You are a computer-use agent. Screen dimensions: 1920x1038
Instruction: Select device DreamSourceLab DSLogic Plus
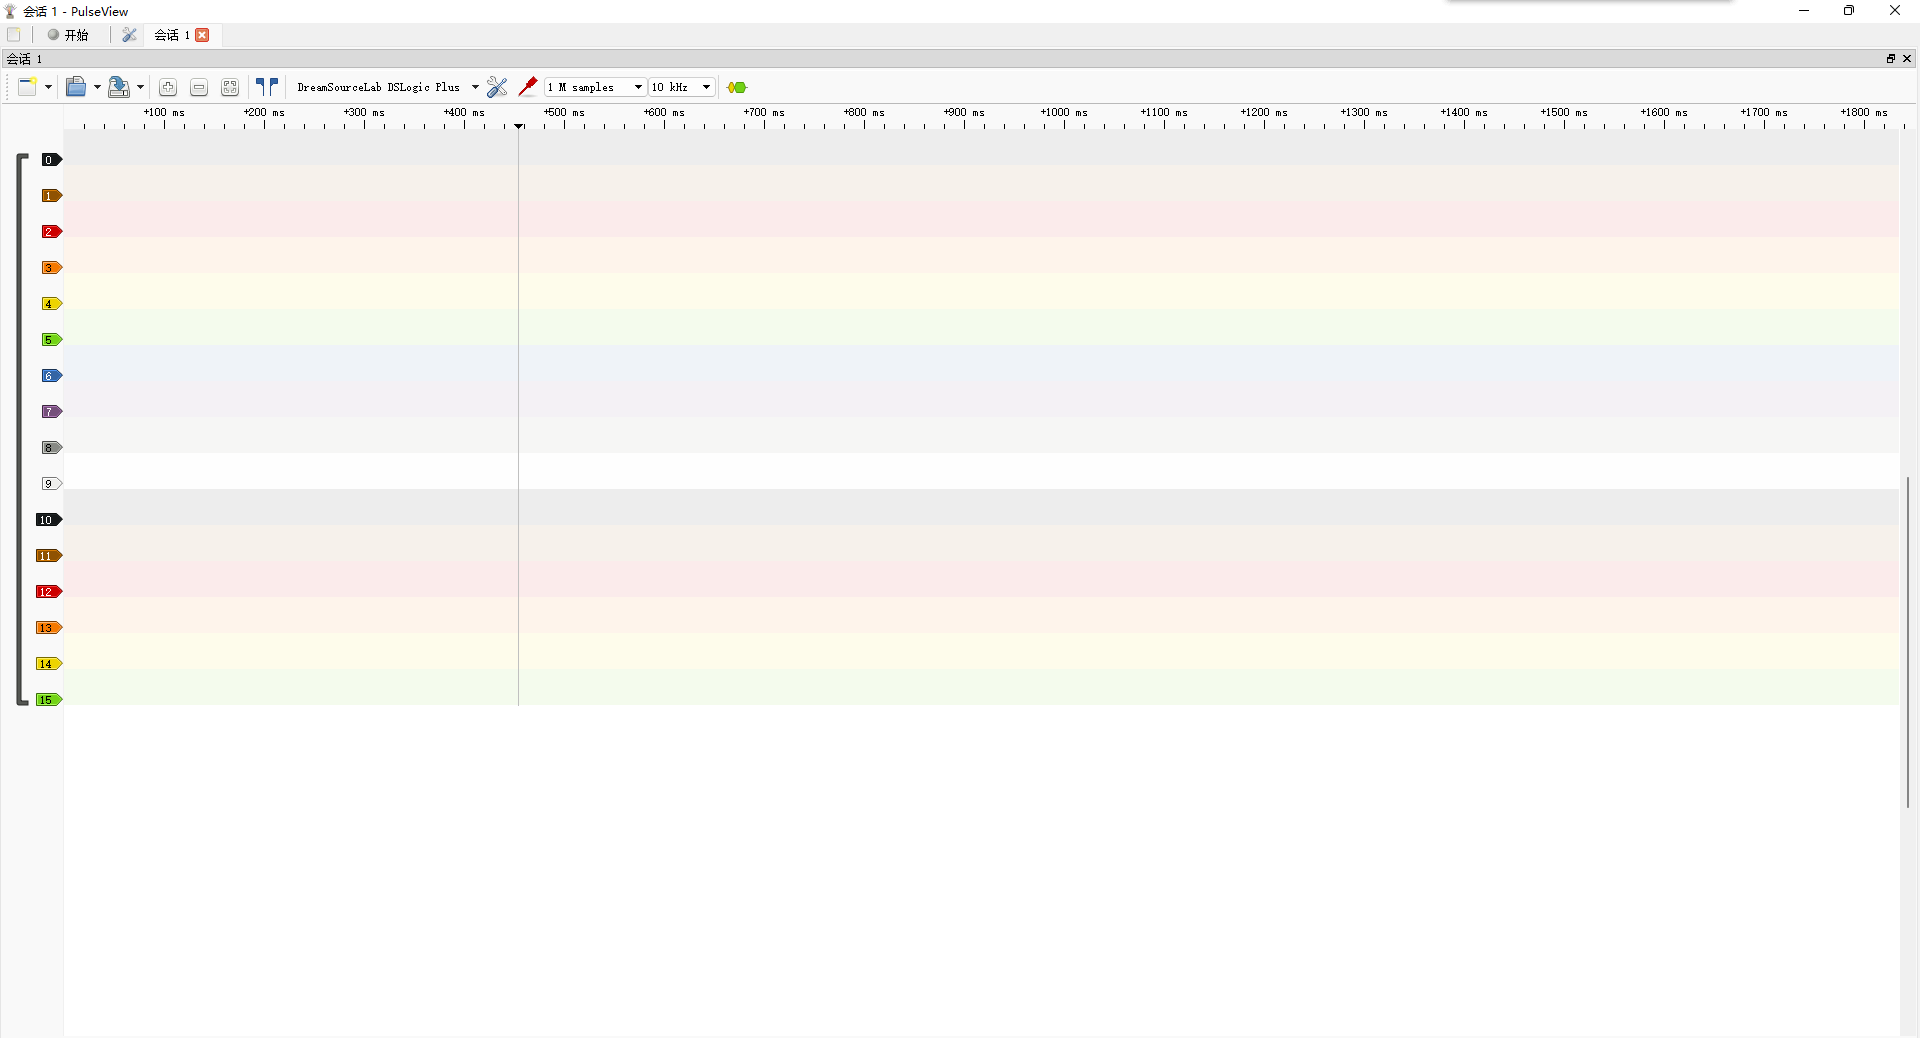click(379, 87)
